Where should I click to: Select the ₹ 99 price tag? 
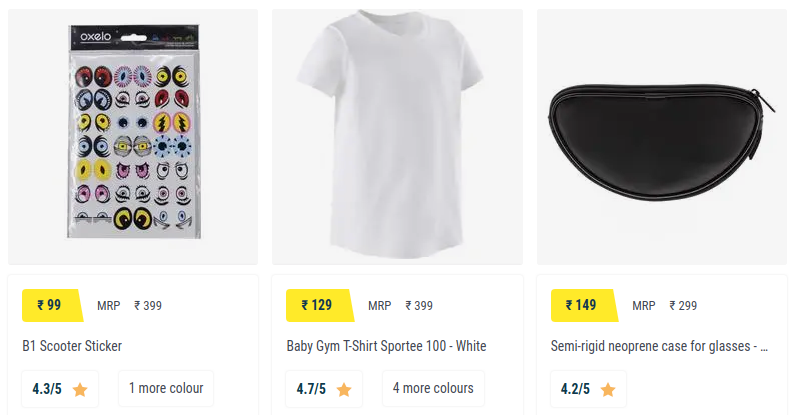52,305
